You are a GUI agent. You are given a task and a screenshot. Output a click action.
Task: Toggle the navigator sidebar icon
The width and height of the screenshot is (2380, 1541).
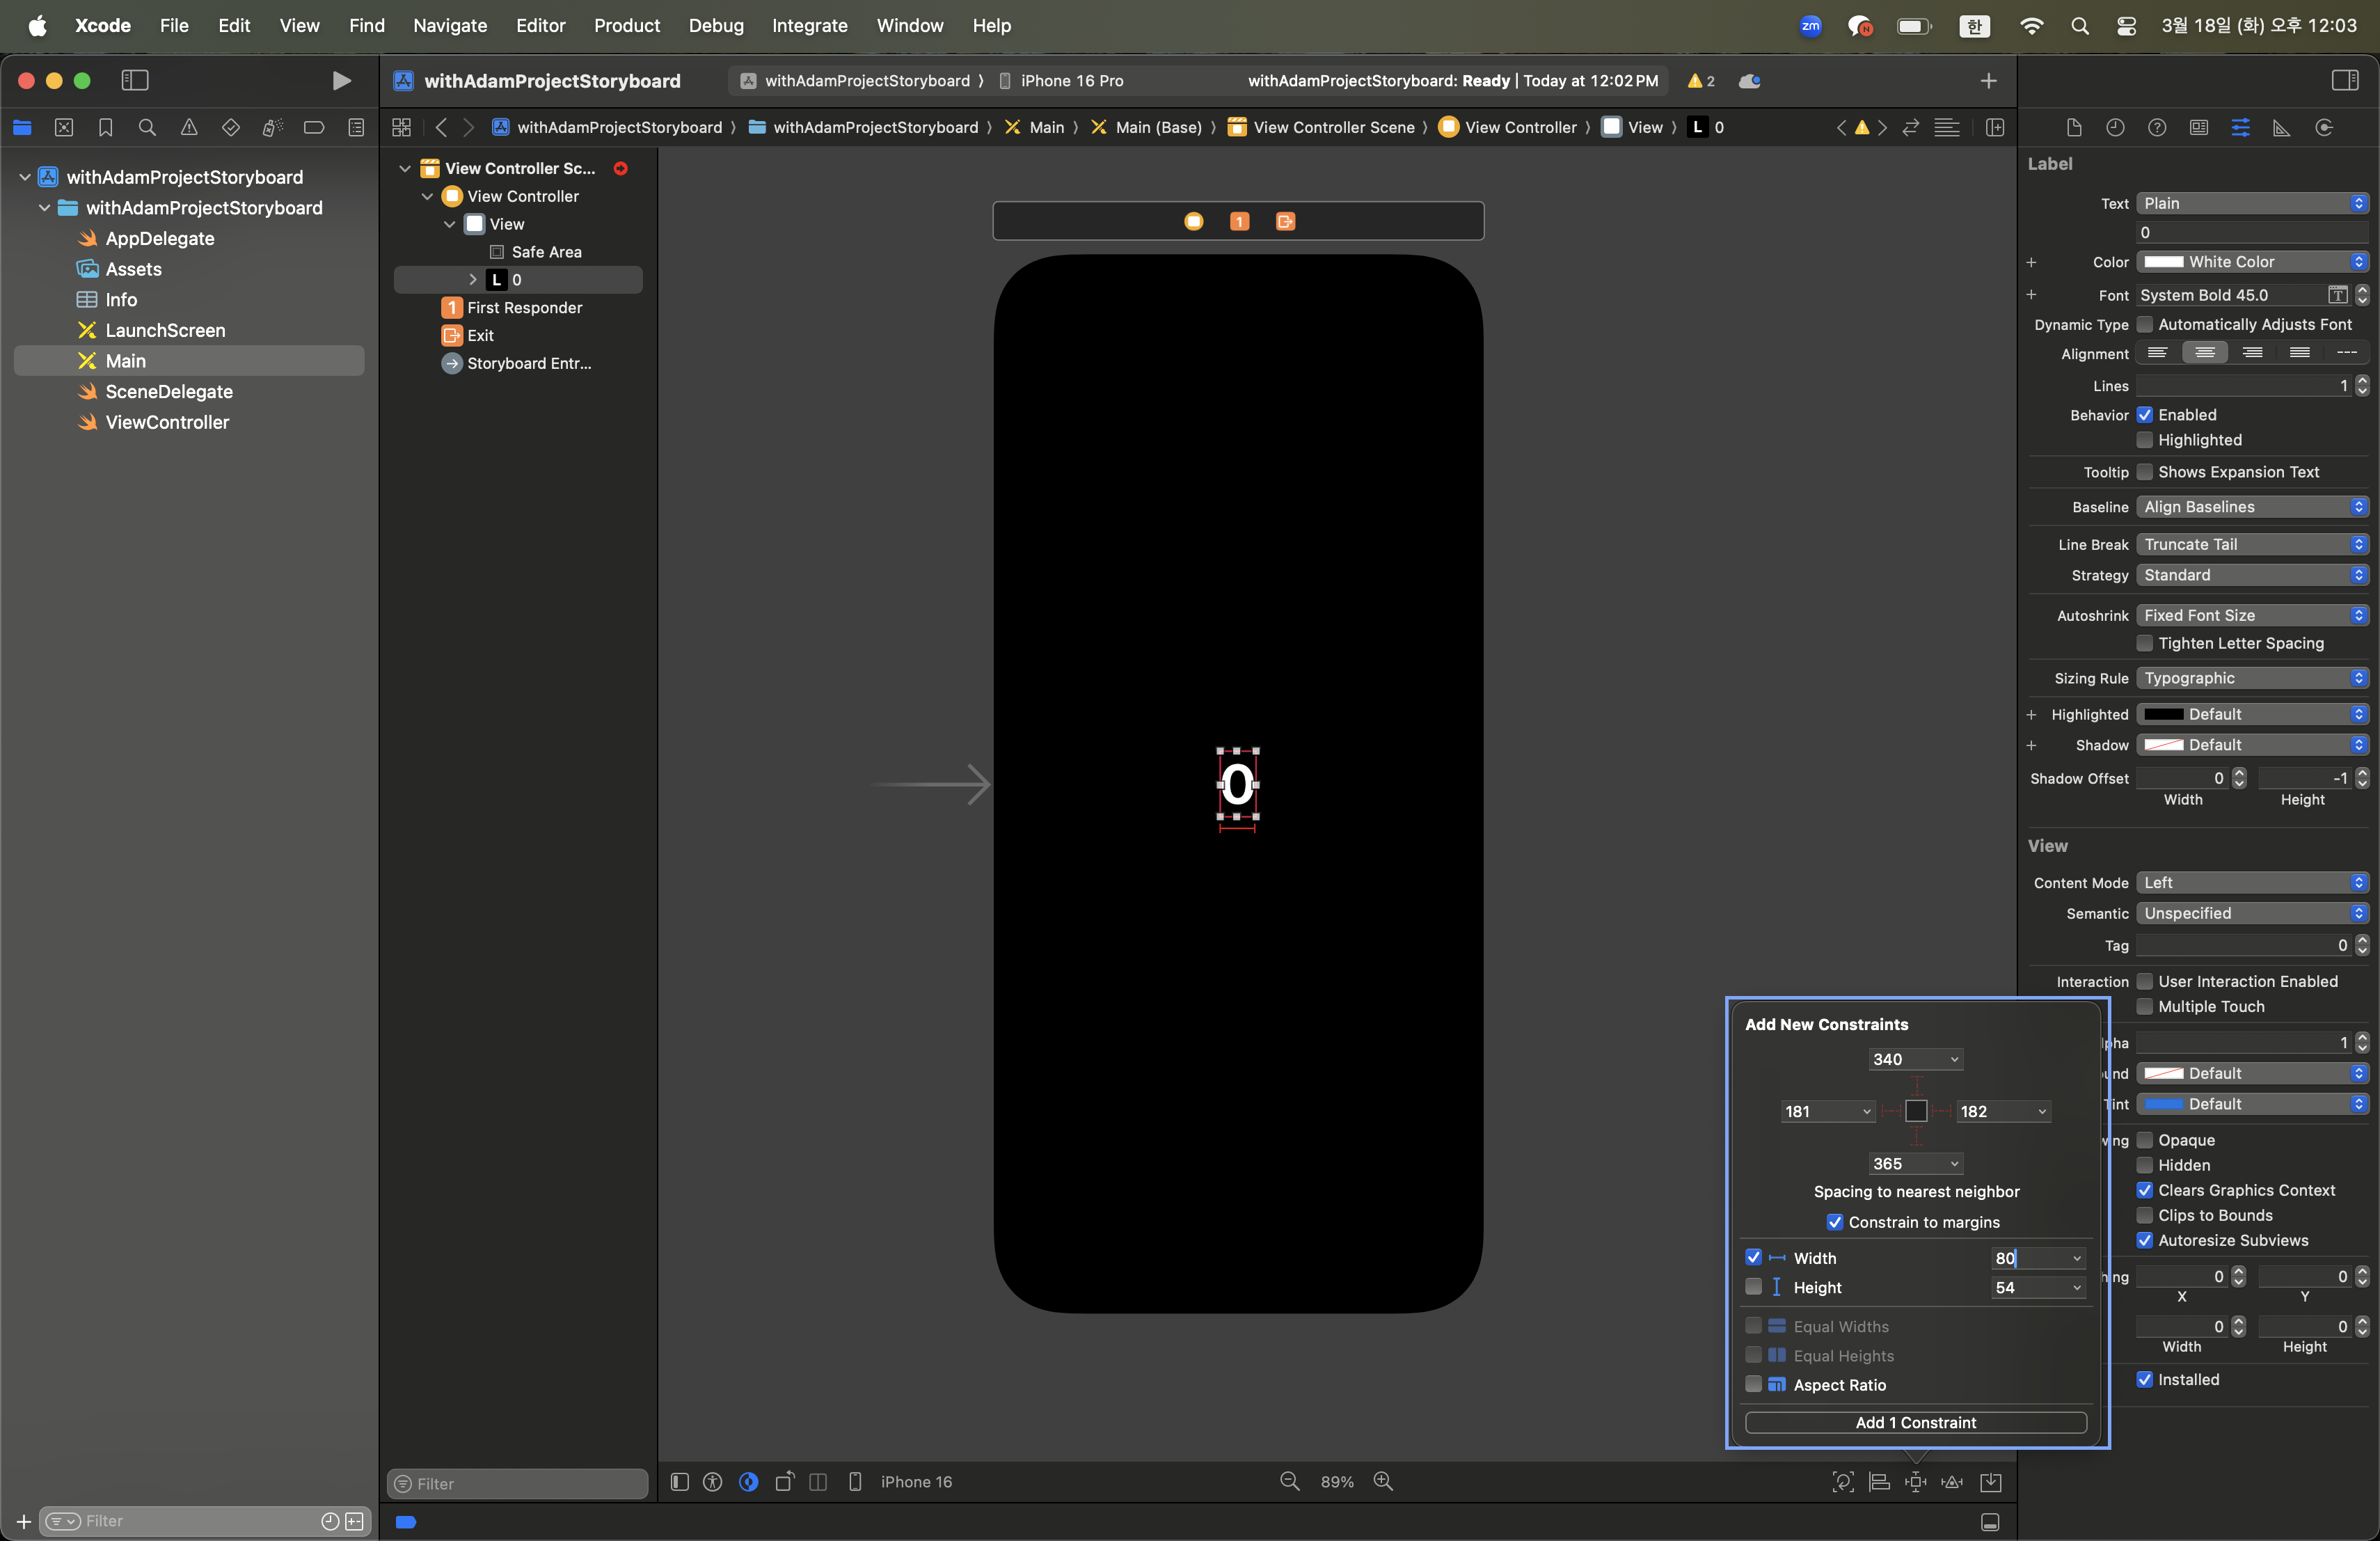coord(135,80)
